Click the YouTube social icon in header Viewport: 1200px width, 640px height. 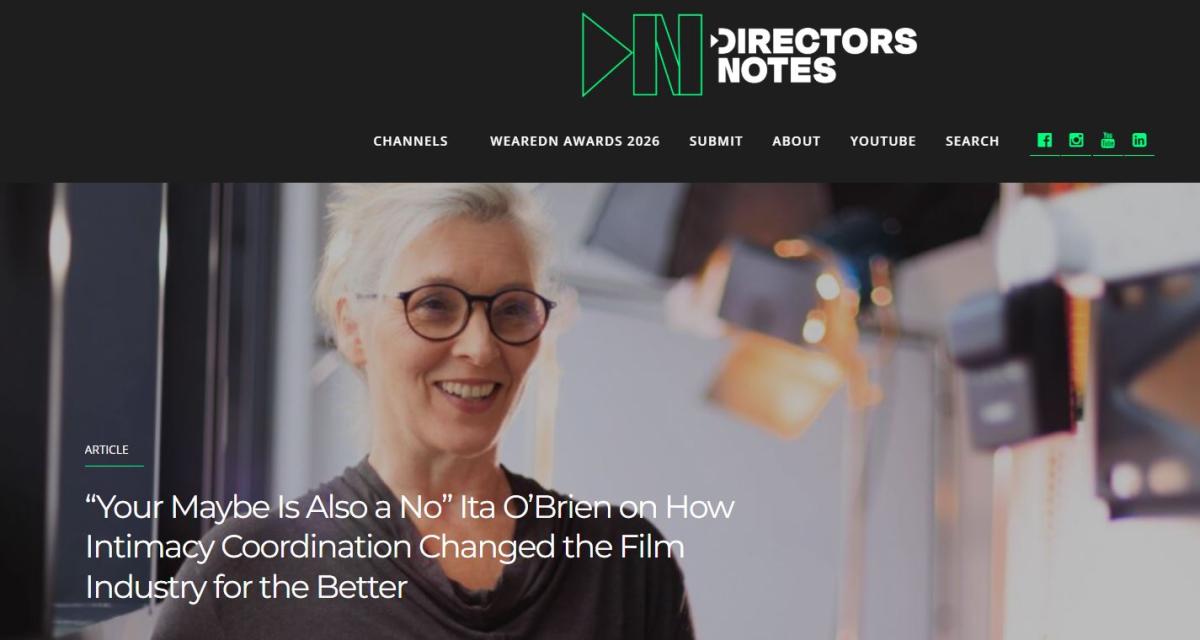[1108, 140]
